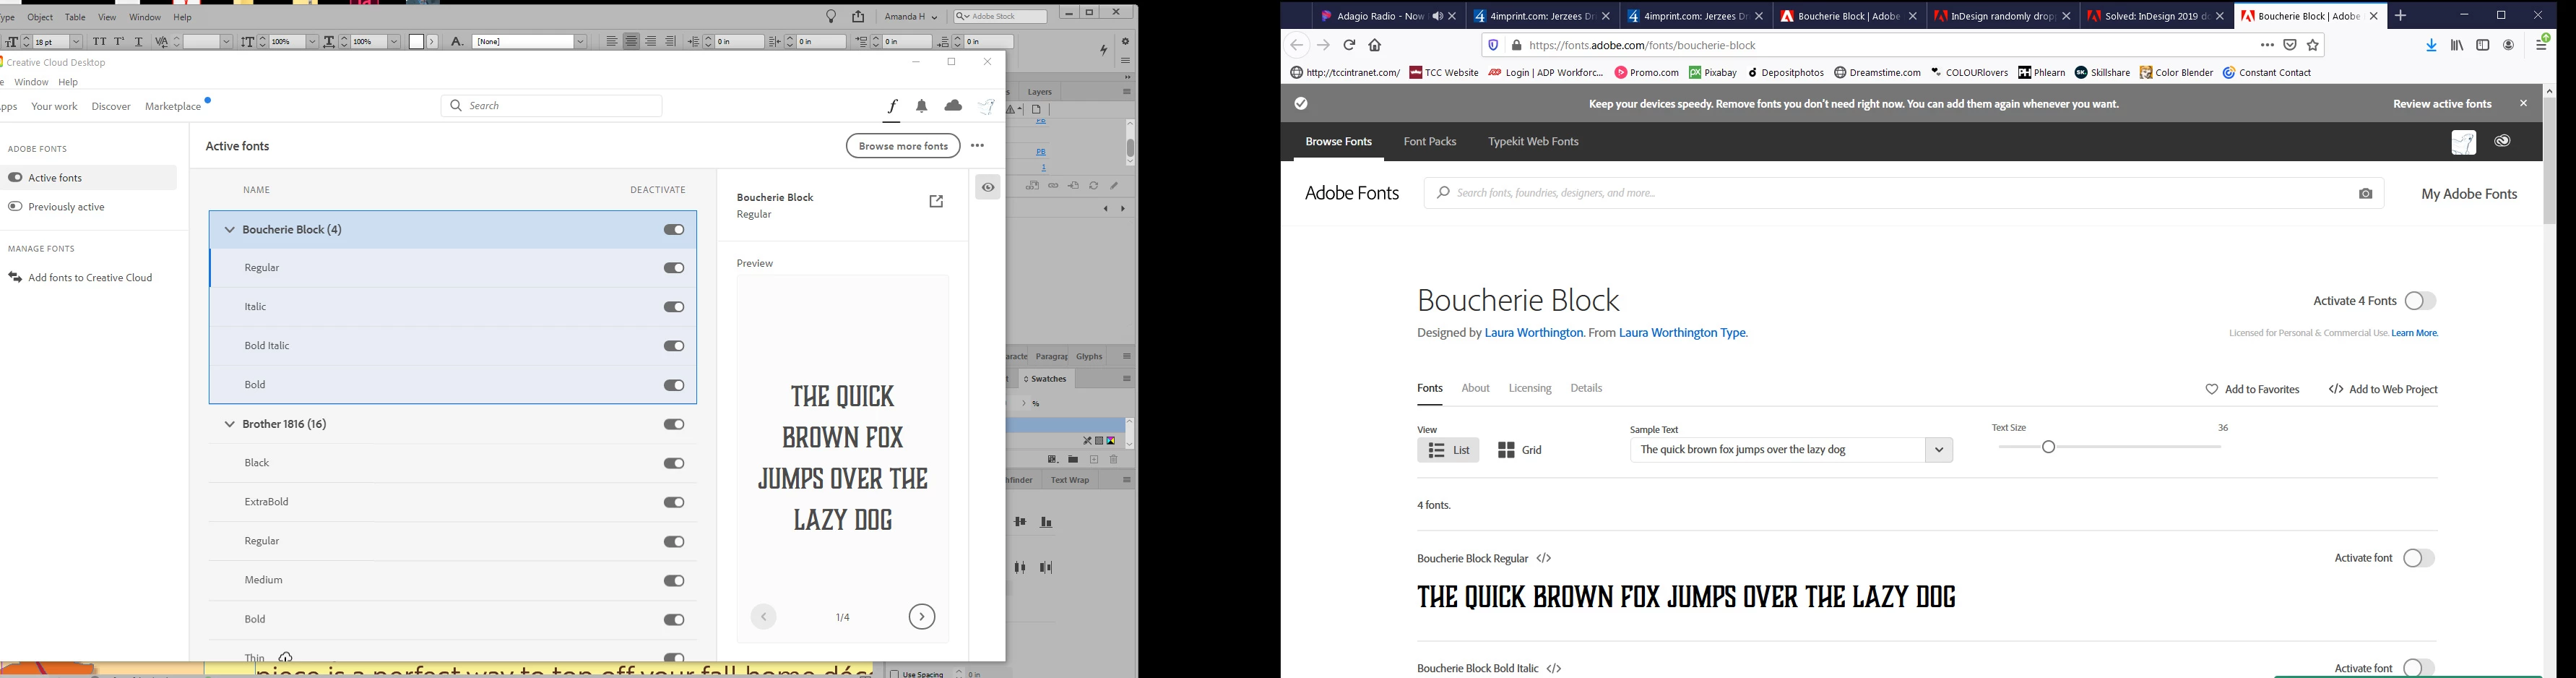Open Boucherie Block in browser via external link icon
The height and width of the screenshot is (678, 2576).
(937, 201)
